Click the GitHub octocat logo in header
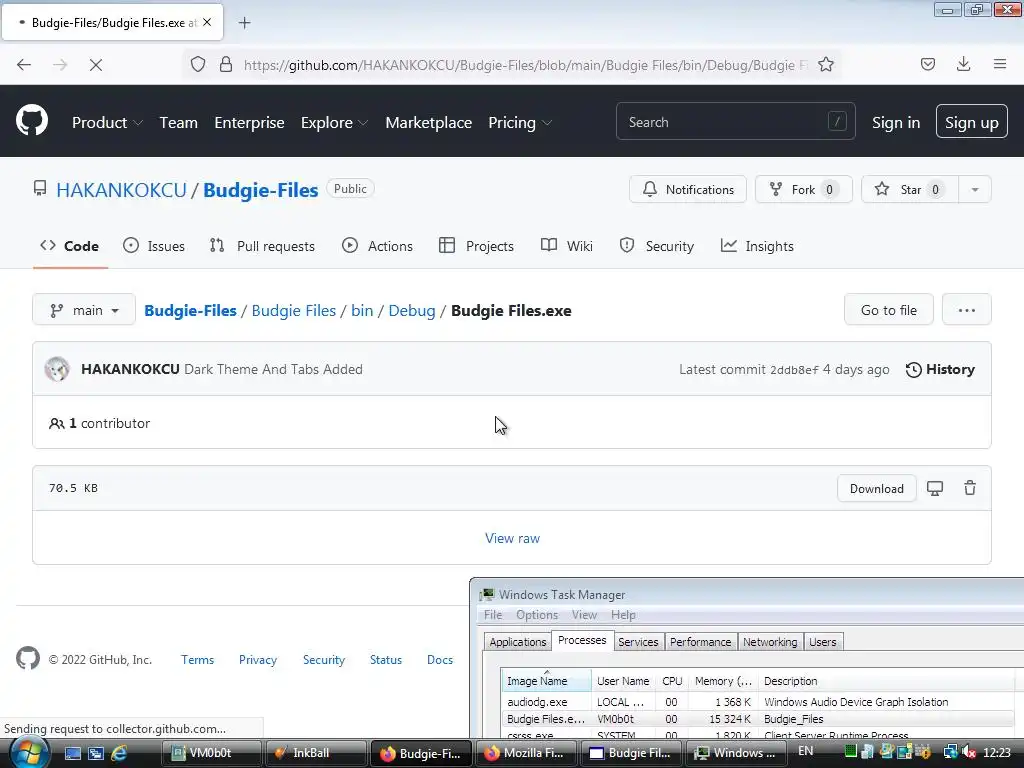This screenshot has height=768, width=1024. [32, 121]
